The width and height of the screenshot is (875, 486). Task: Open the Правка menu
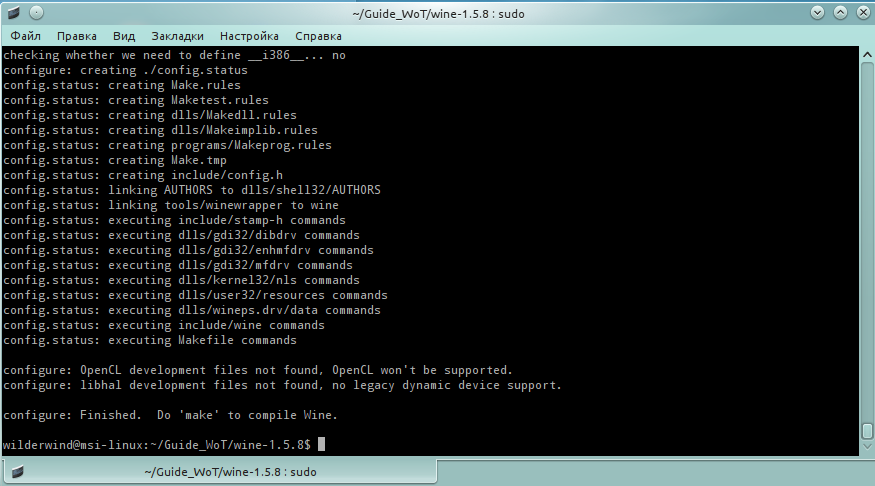(x=76, y=35)
